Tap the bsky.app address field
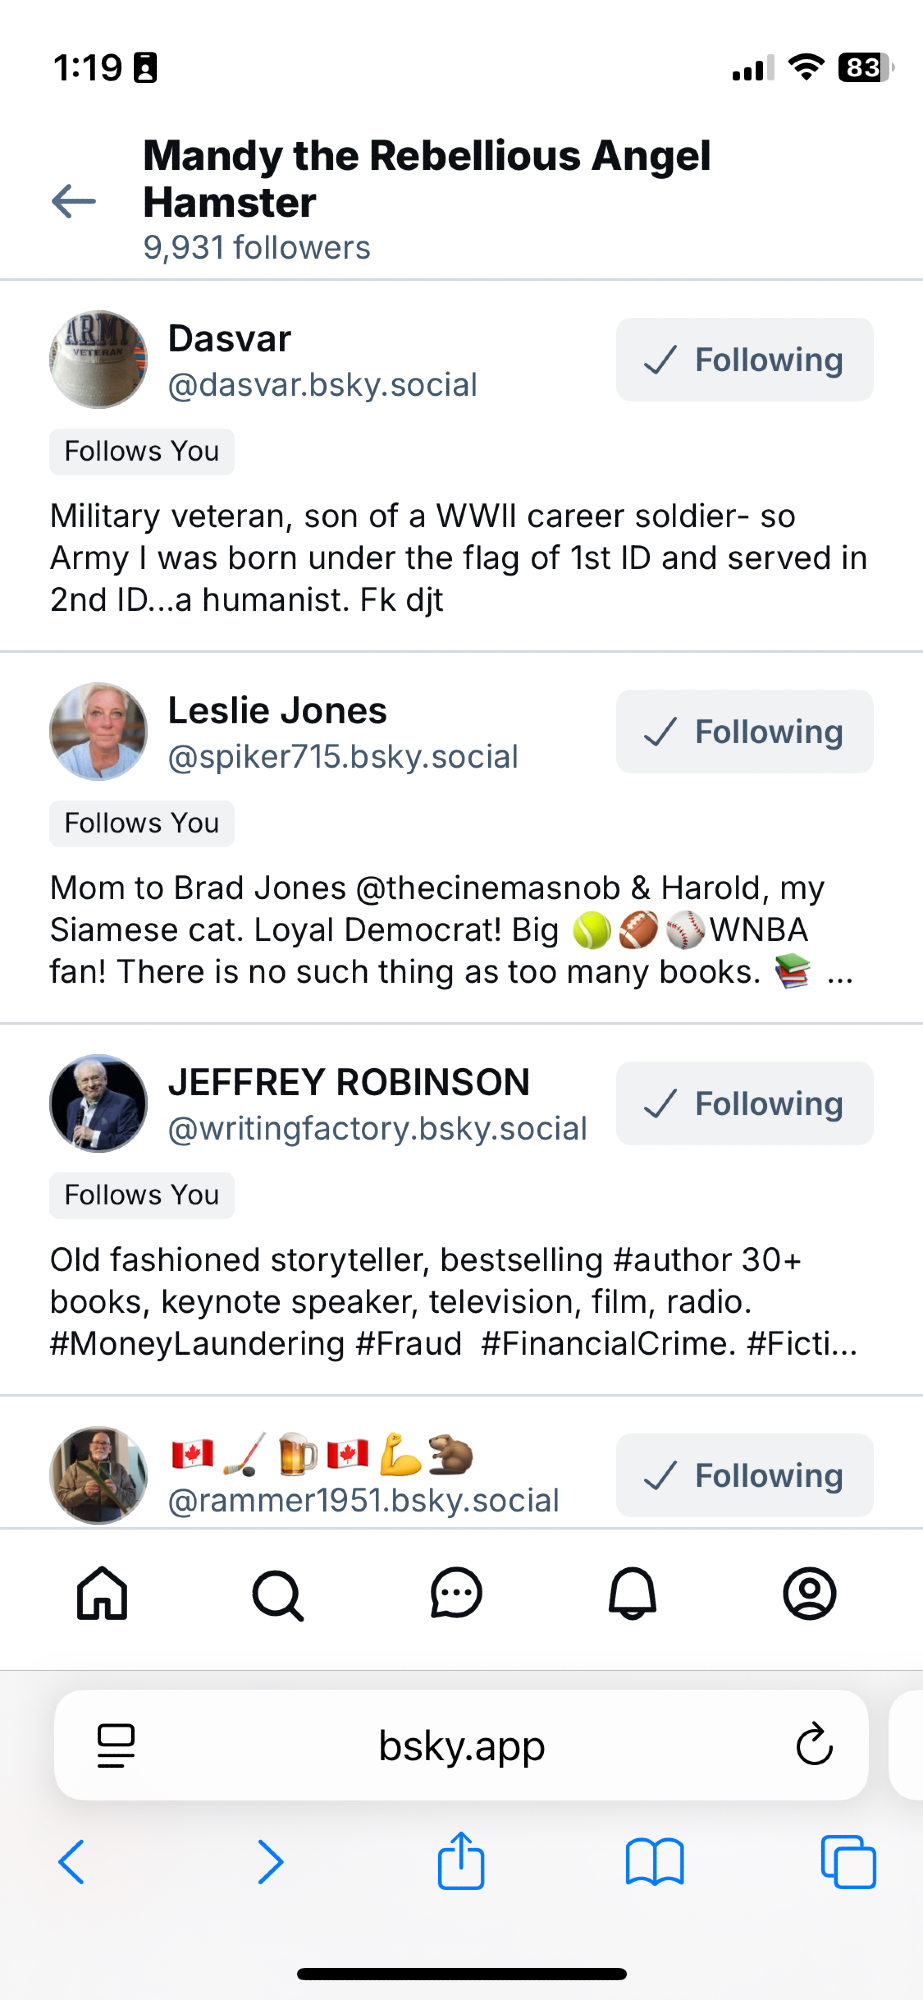Screen dimensions: 923x2000 [461, 1746]
